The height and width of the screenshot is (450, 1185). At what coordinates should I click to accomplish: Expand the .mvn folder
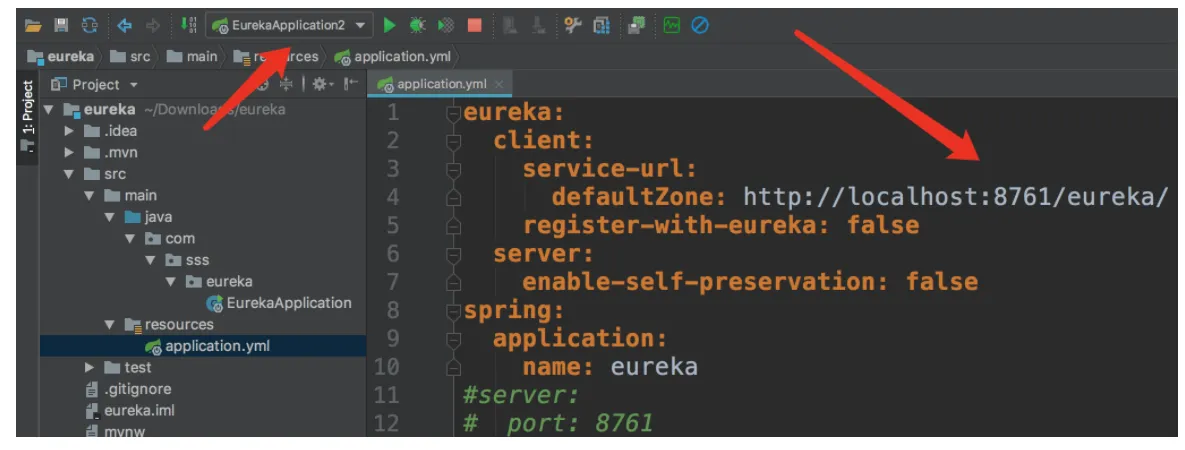(70, 153)
